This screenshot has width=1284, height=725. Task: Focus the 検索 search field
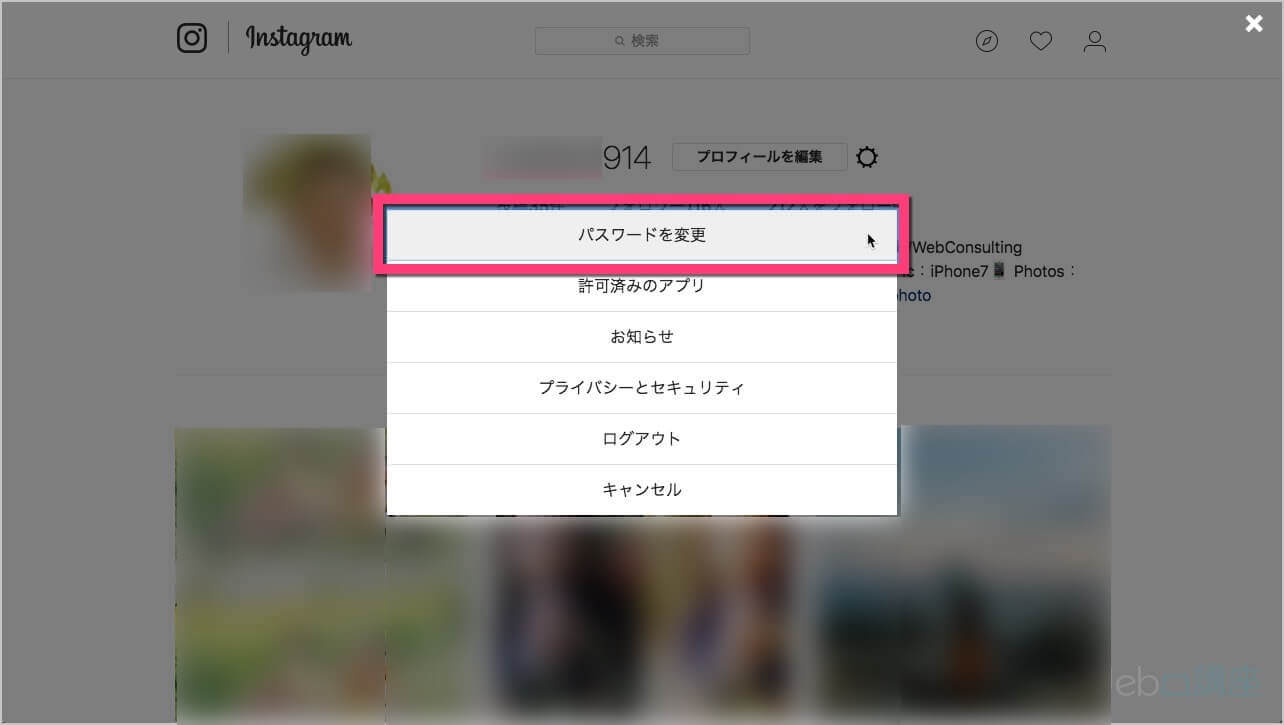click(642, 41)
